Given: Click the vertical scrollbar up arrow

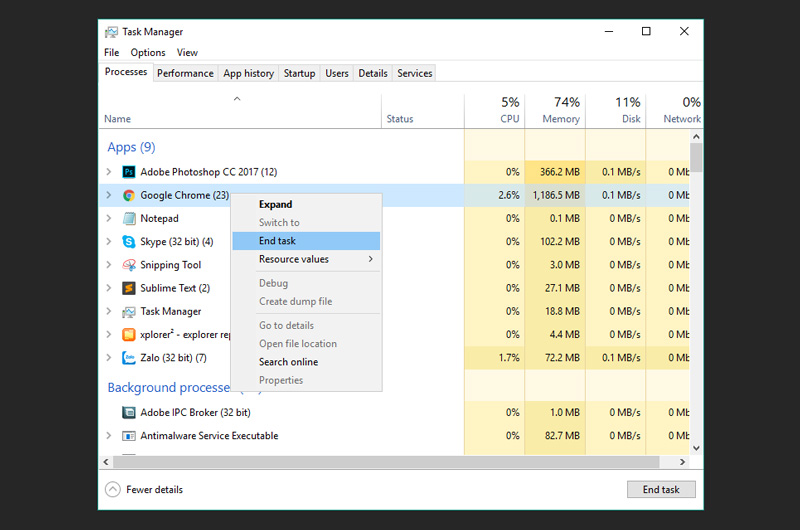Looking at the screenshot, I should 696,137.
